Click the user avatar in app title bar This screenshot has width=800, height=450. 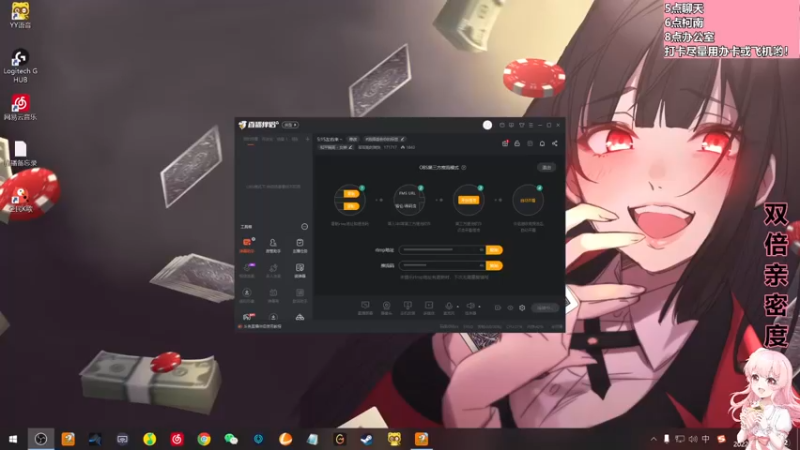pos(487,125)
